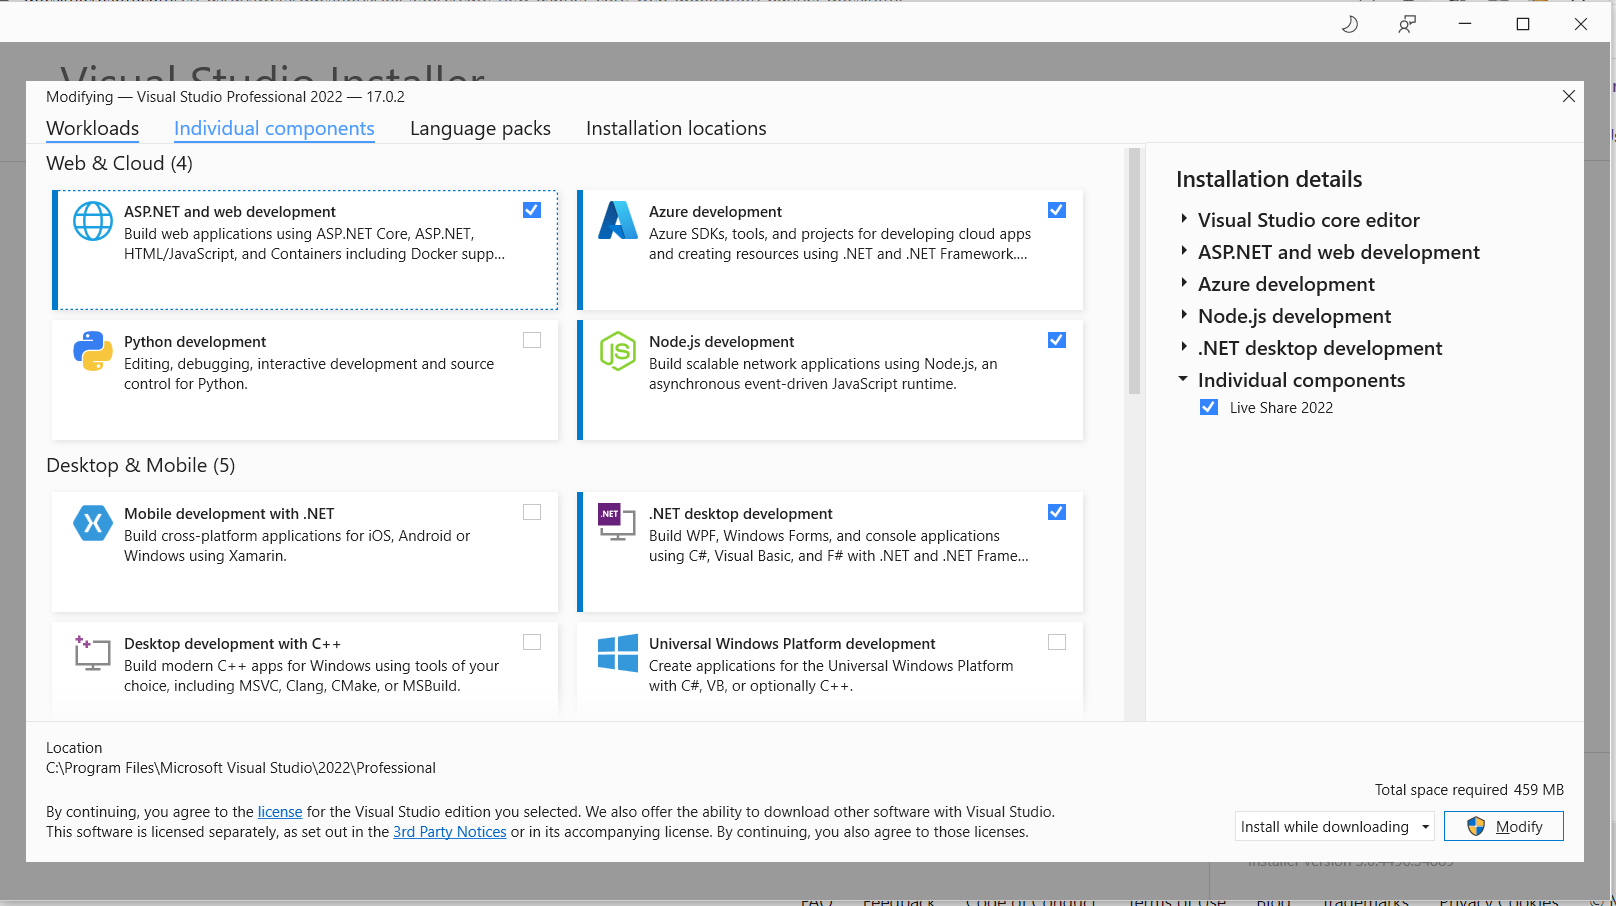Click the Modify button
This screenshot has height=906, width=1616.
tap(1504, 826)
